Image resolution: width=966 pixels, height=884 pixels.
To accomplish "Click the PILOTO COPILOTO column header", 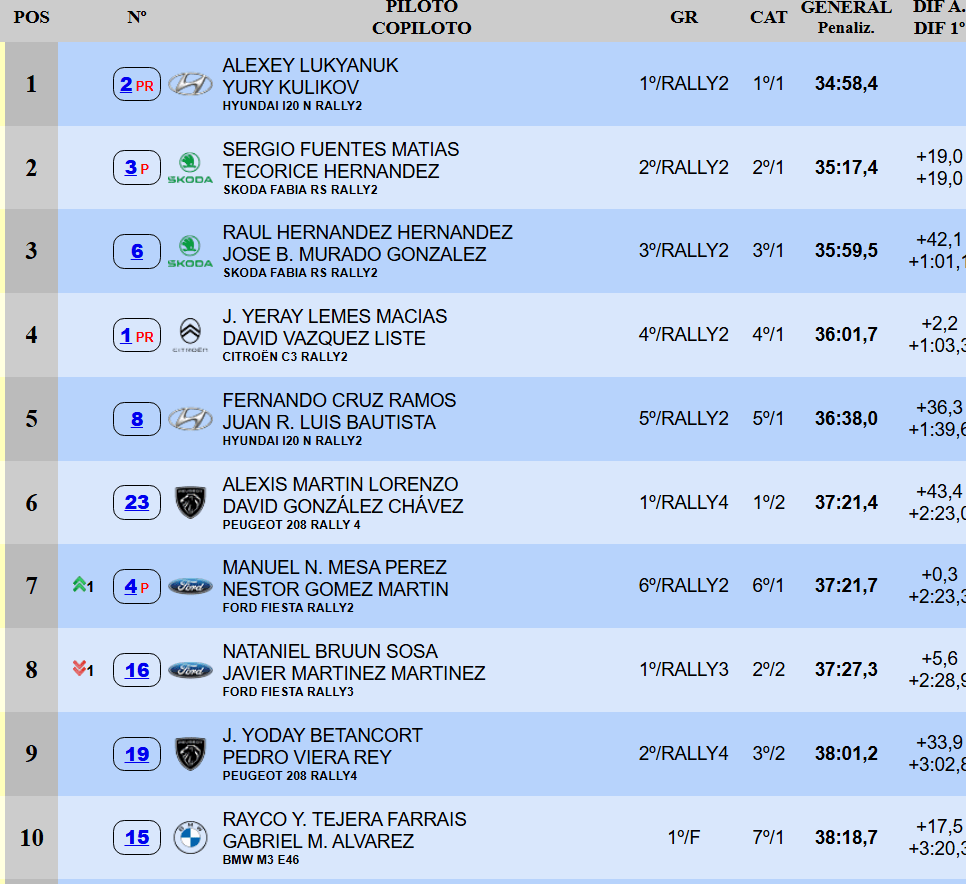I will point(421,18).
